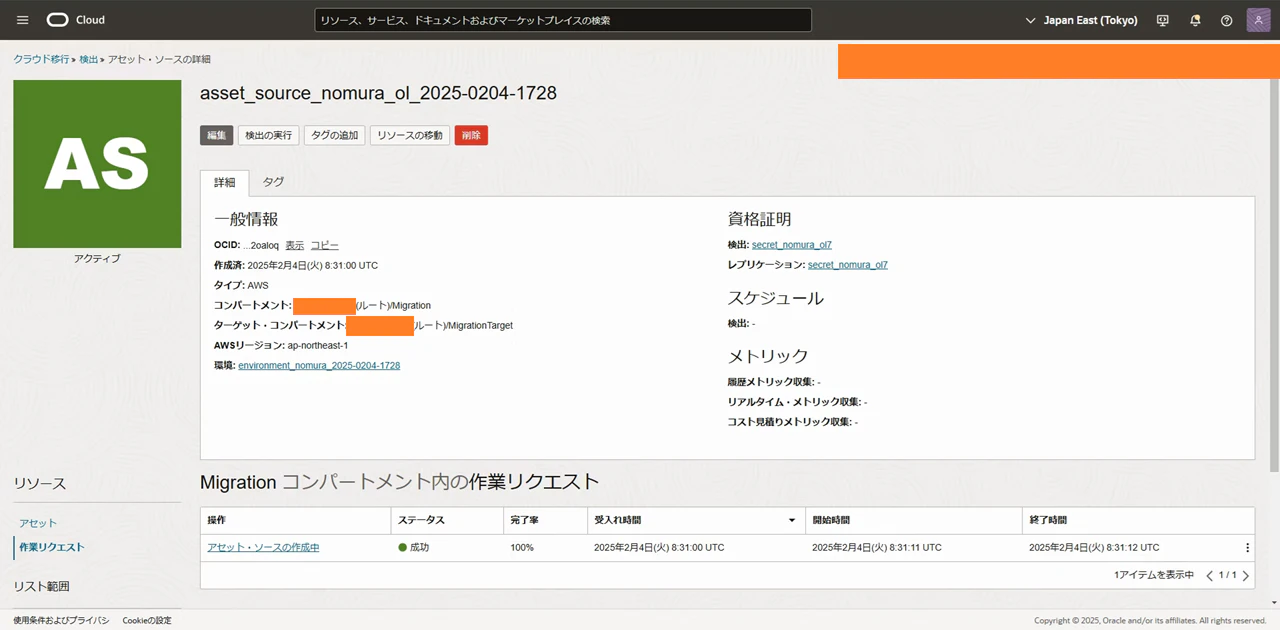Click the 開始時間 column header
This screenshot has height=630, width=1280.
[x=913, y=520]
